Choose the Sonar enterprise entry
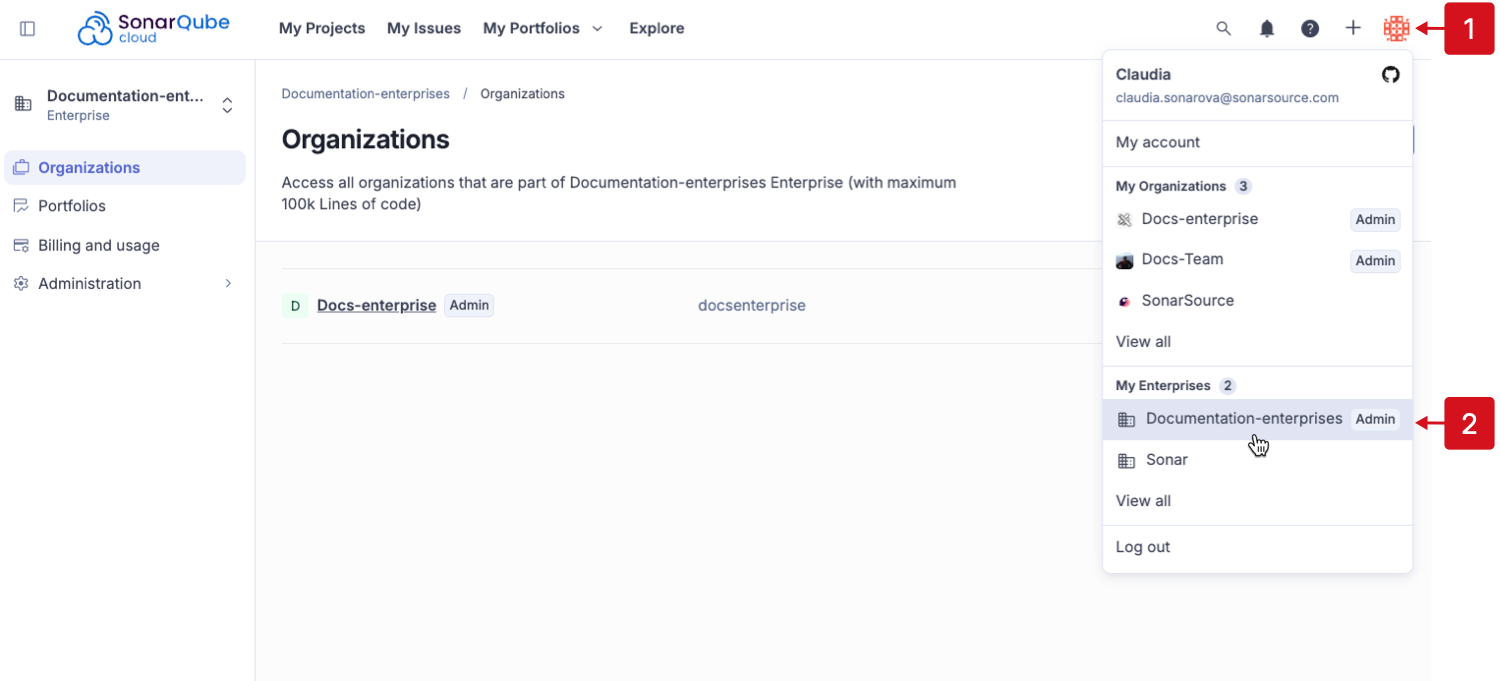The height and width of the screenshot is (681, 1500). [x=1258, y=460]
